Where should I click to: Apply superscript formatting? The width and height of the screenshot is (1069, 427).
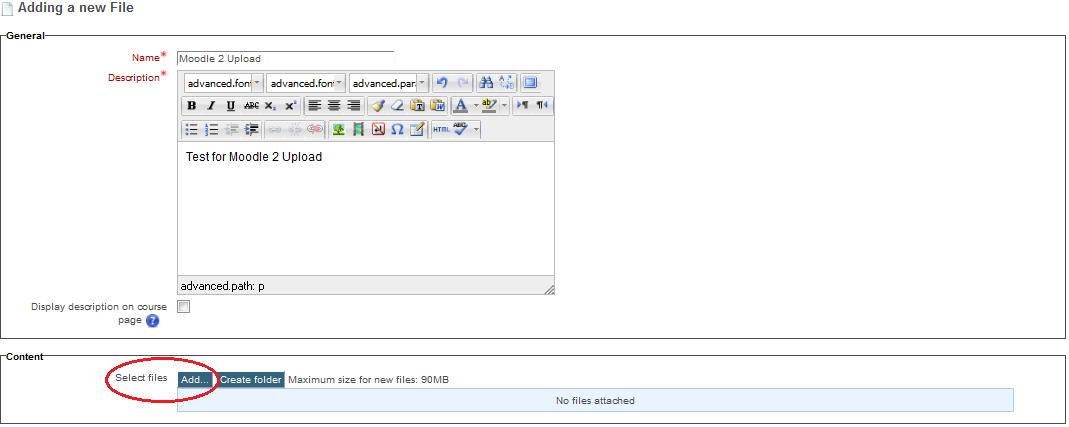[290, 106]
